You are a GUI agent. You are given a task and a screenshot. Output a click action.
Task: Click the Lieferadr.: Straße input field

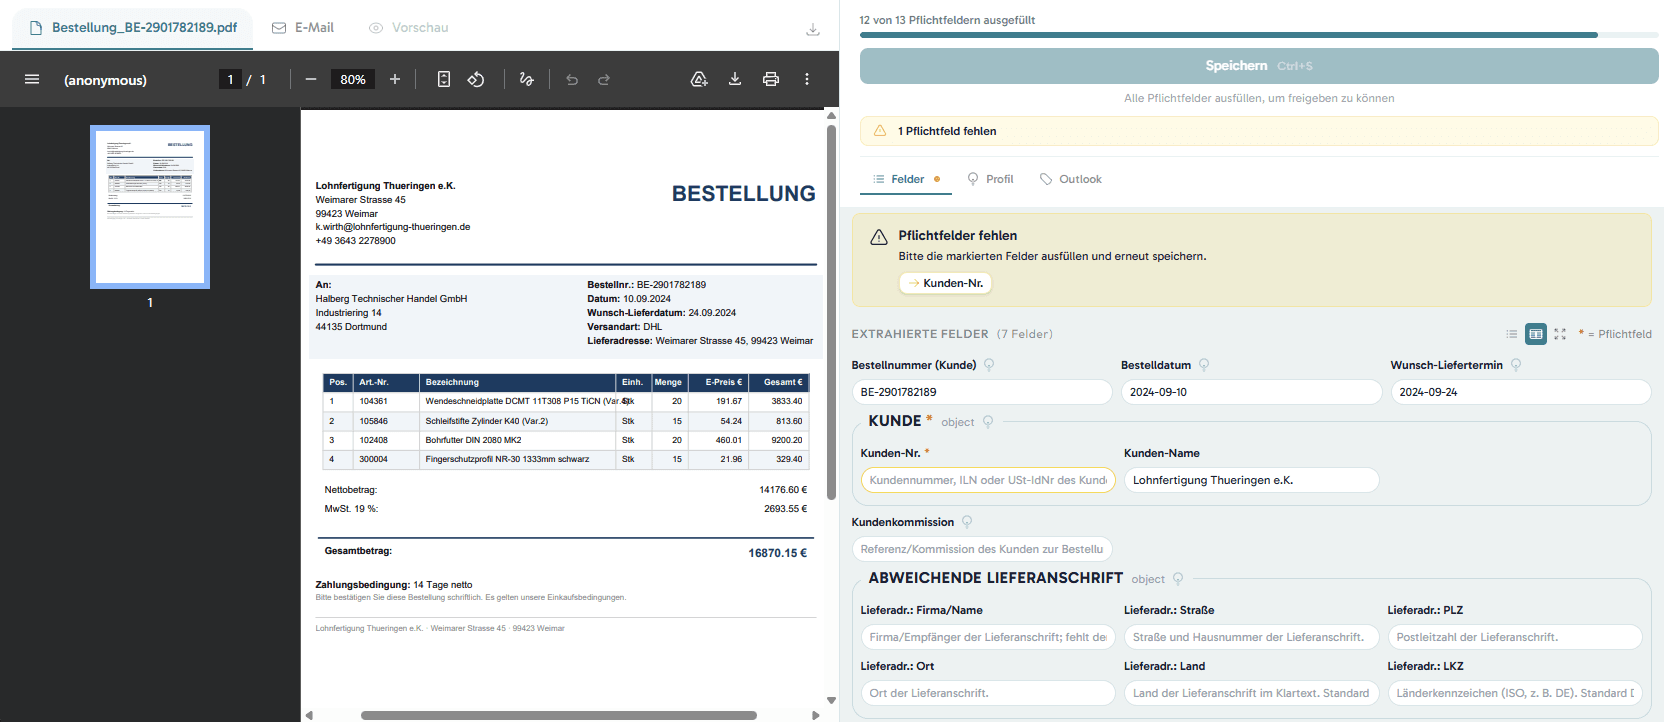(1251, 637)
